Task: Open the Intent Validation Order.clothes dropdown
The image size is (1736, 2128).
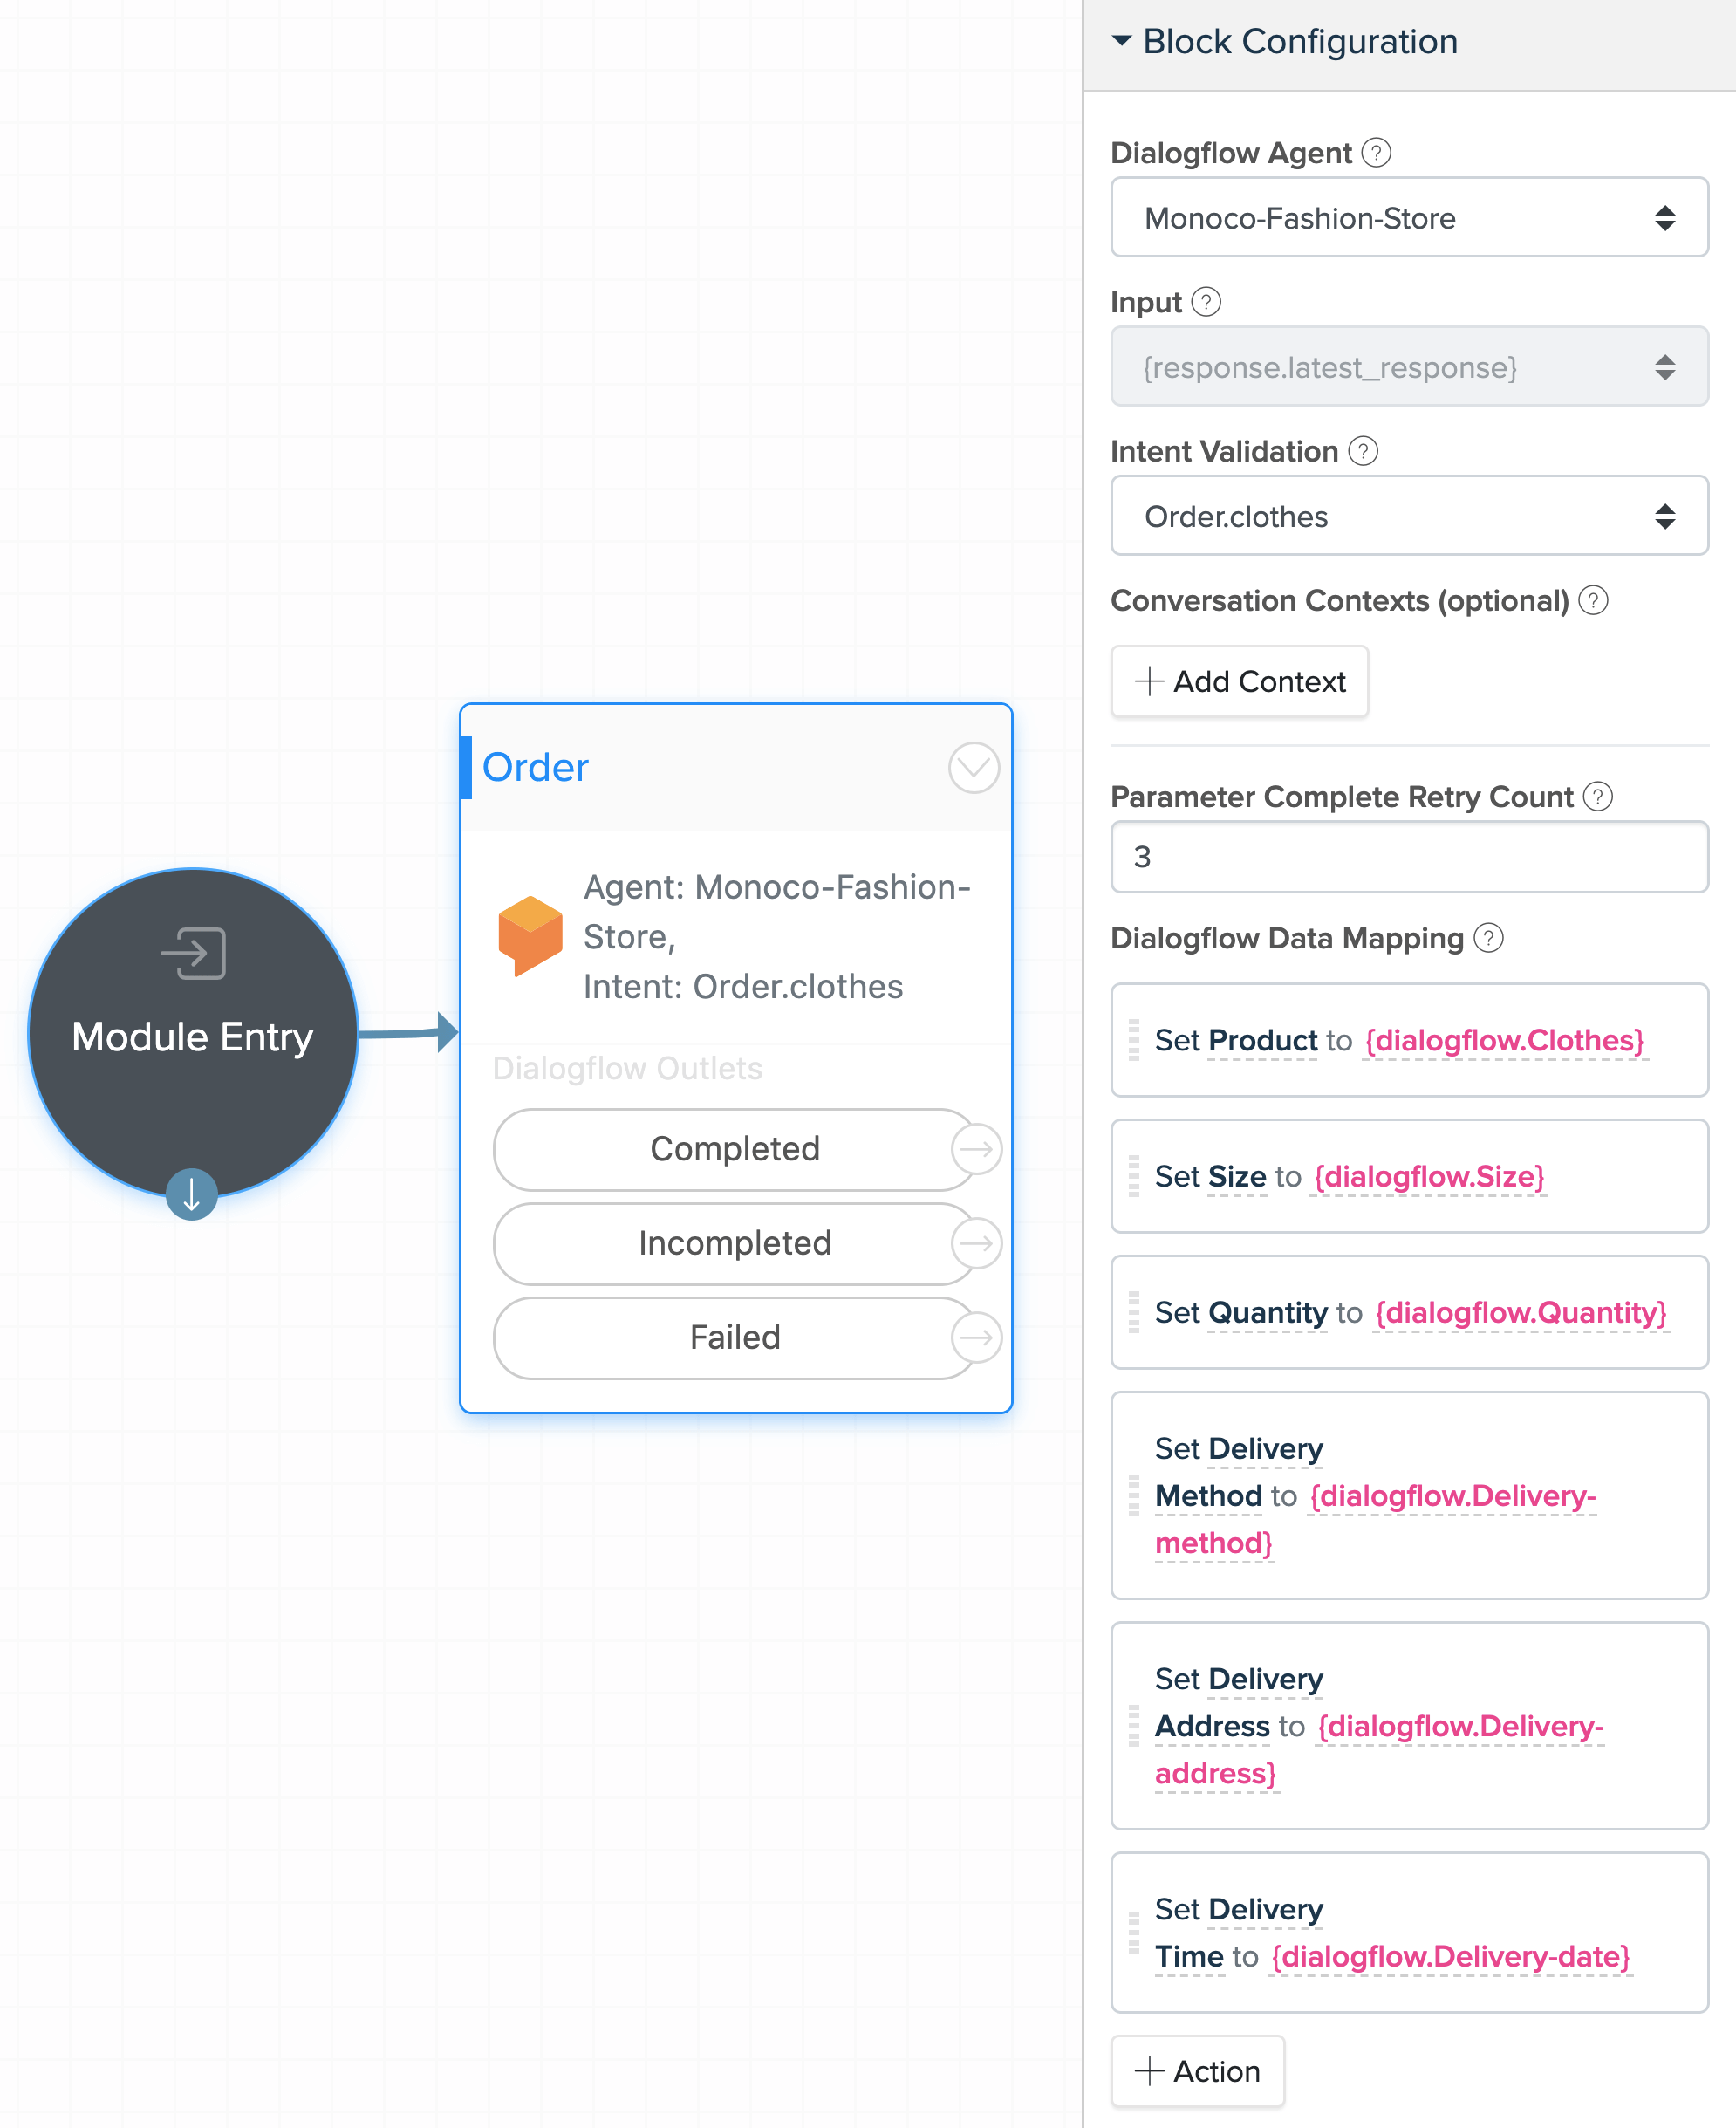Action: 1409,516
